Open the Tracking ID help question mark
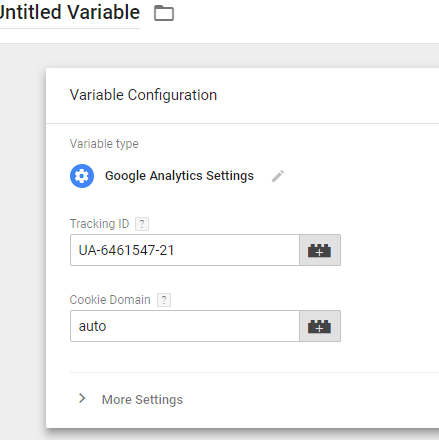Viewport: 439px width, 440px height. 142,224
